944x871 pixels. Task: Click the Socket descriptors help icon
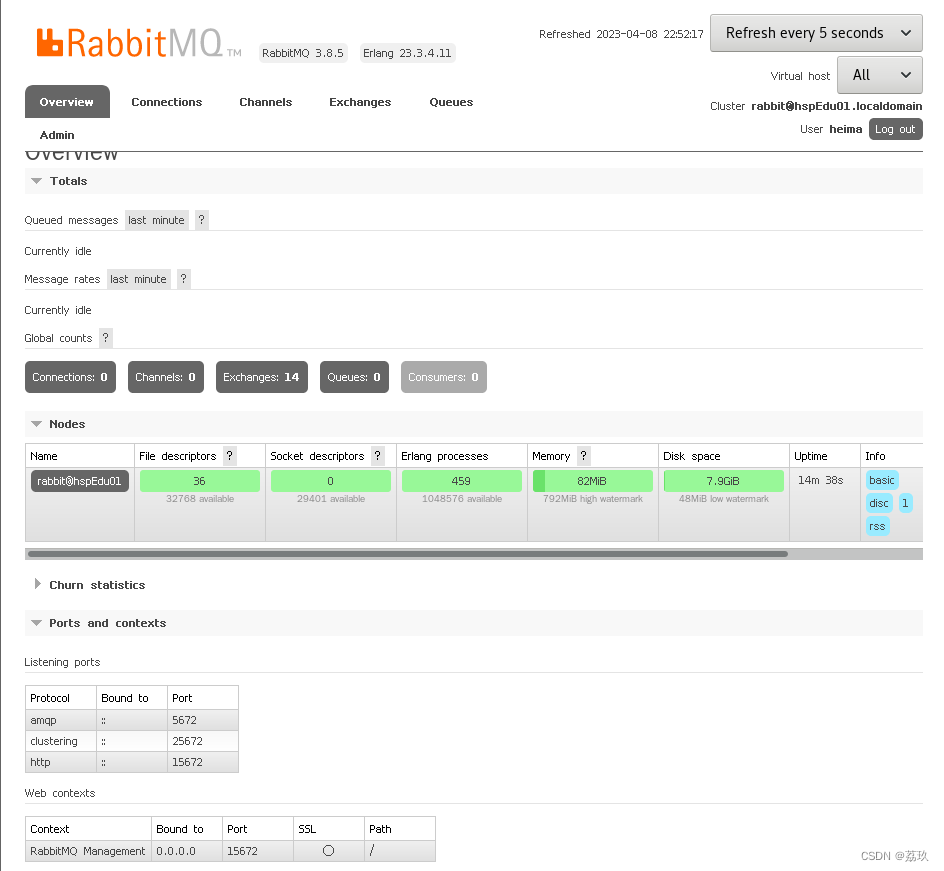point(377,455)
